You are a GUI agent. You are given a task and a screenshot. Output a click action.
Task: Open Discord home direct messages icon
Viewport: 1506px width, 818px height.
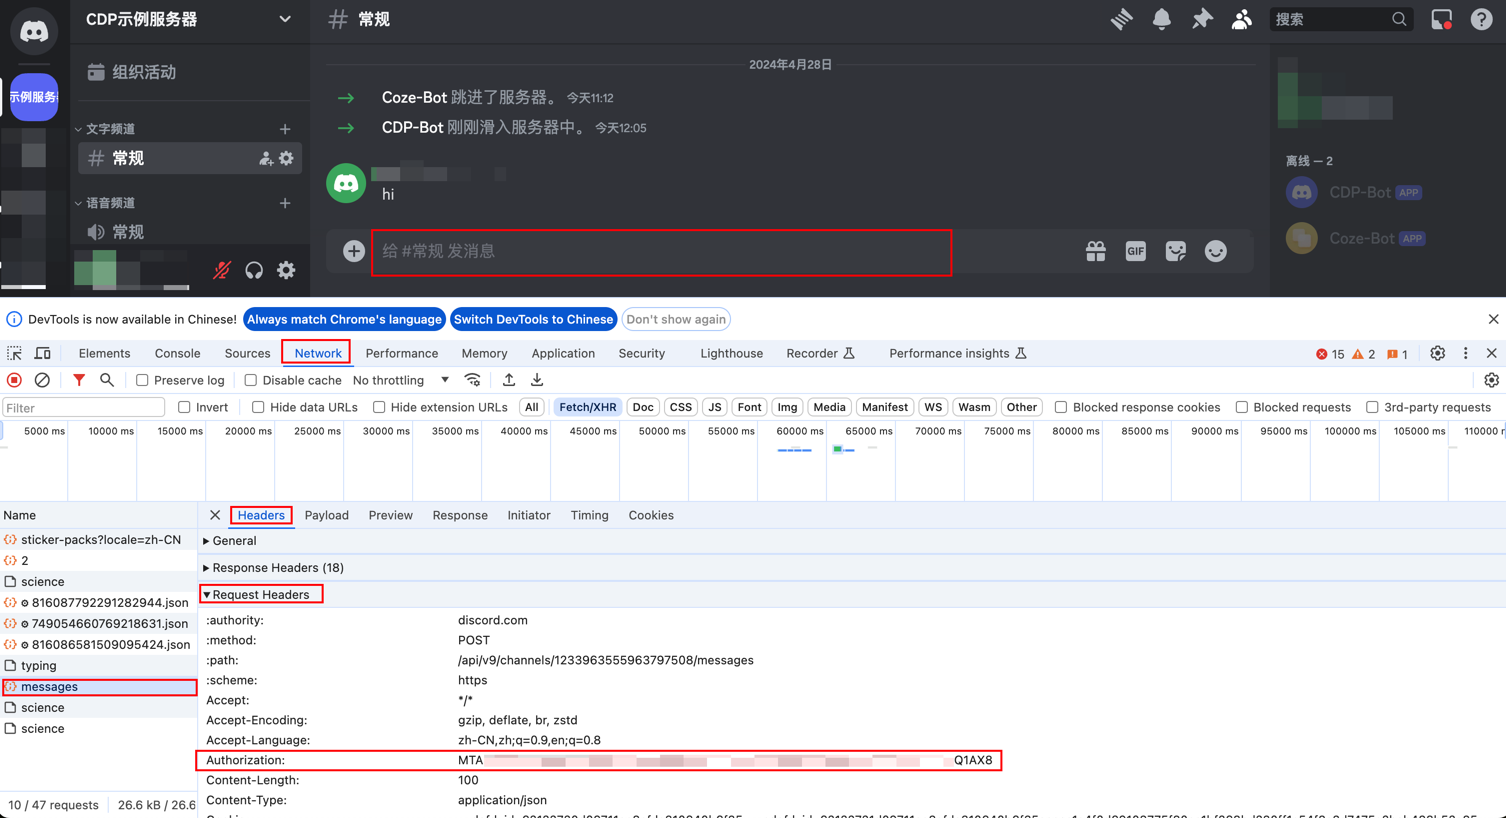click(x=34, y=31)
